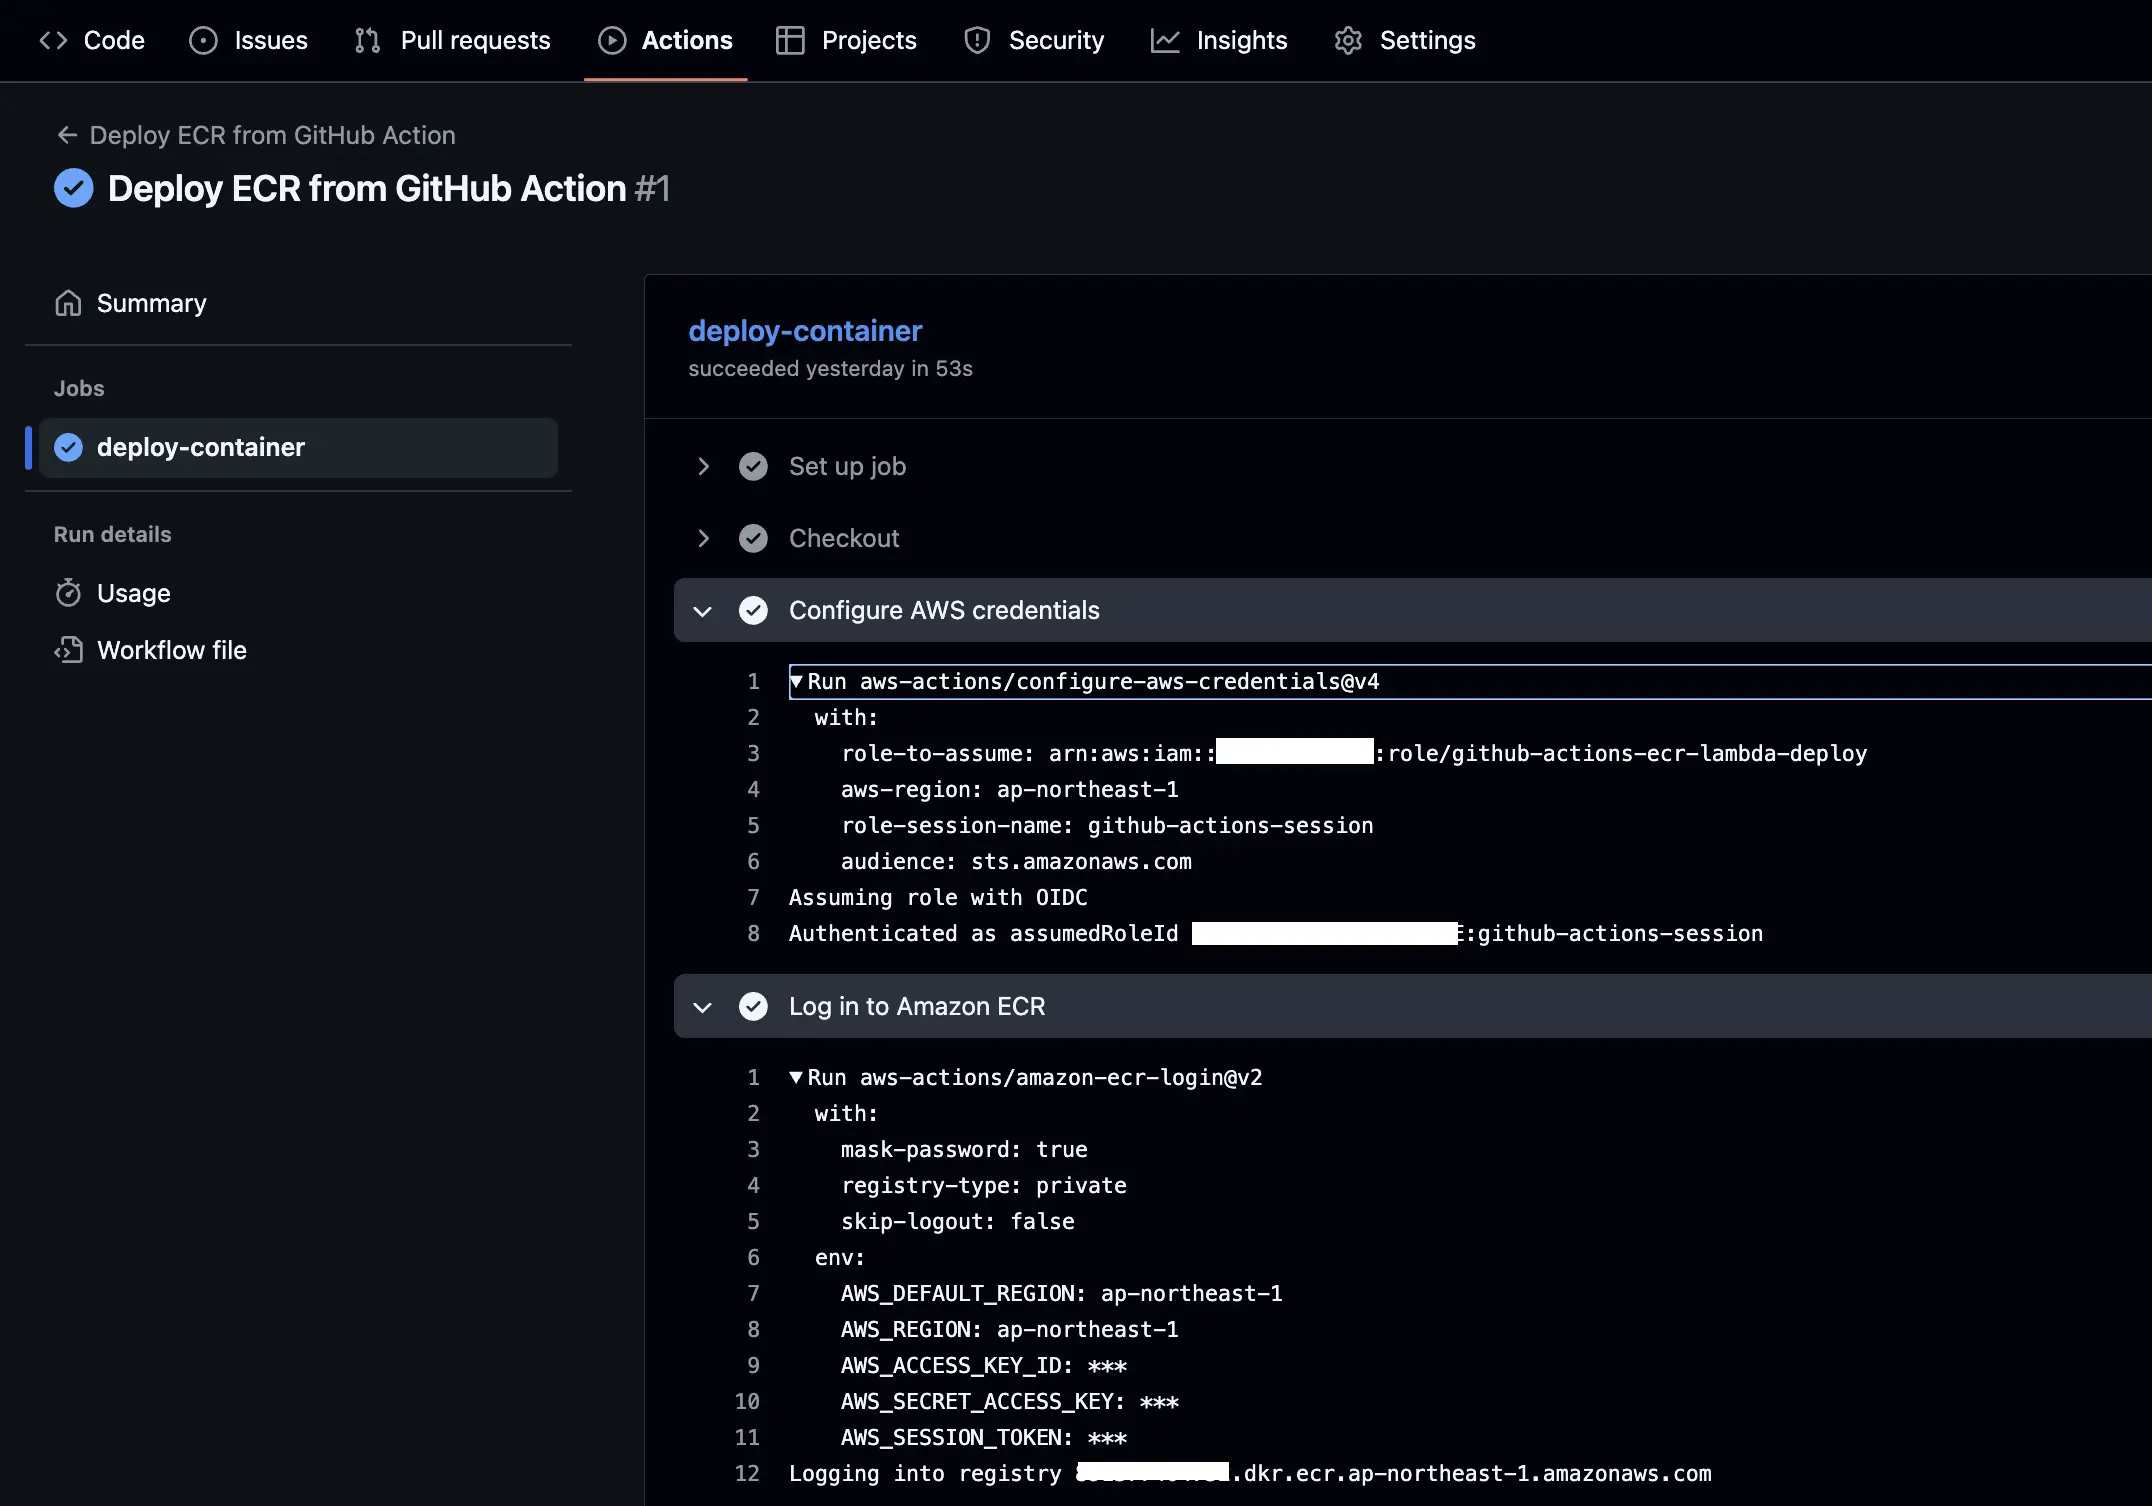2152x1506 pixels.
Task: Open Pull requests via its icon
Action: tap(366, 40)
